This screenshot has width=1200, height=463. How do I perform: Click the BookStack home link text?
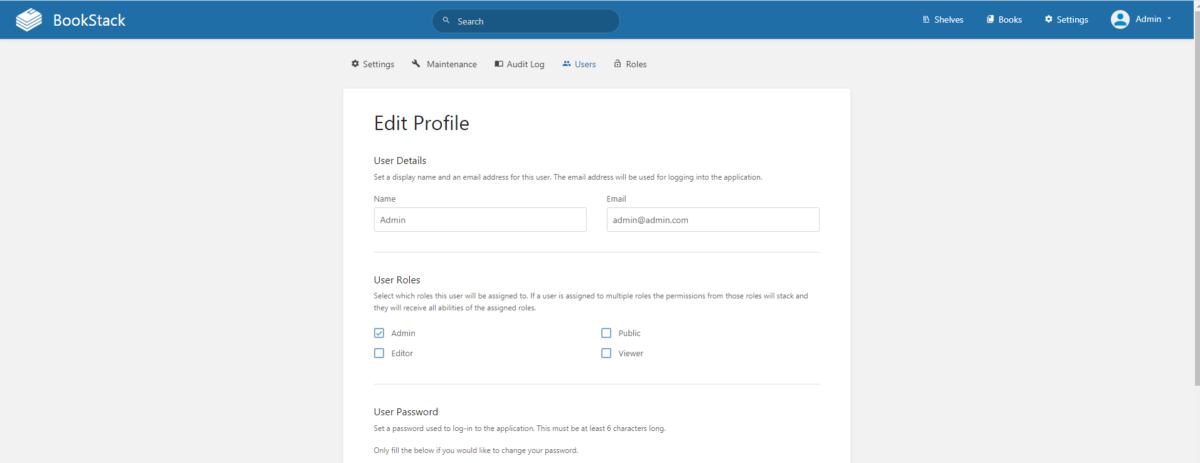pyautogui.click(x=89, y=20)
